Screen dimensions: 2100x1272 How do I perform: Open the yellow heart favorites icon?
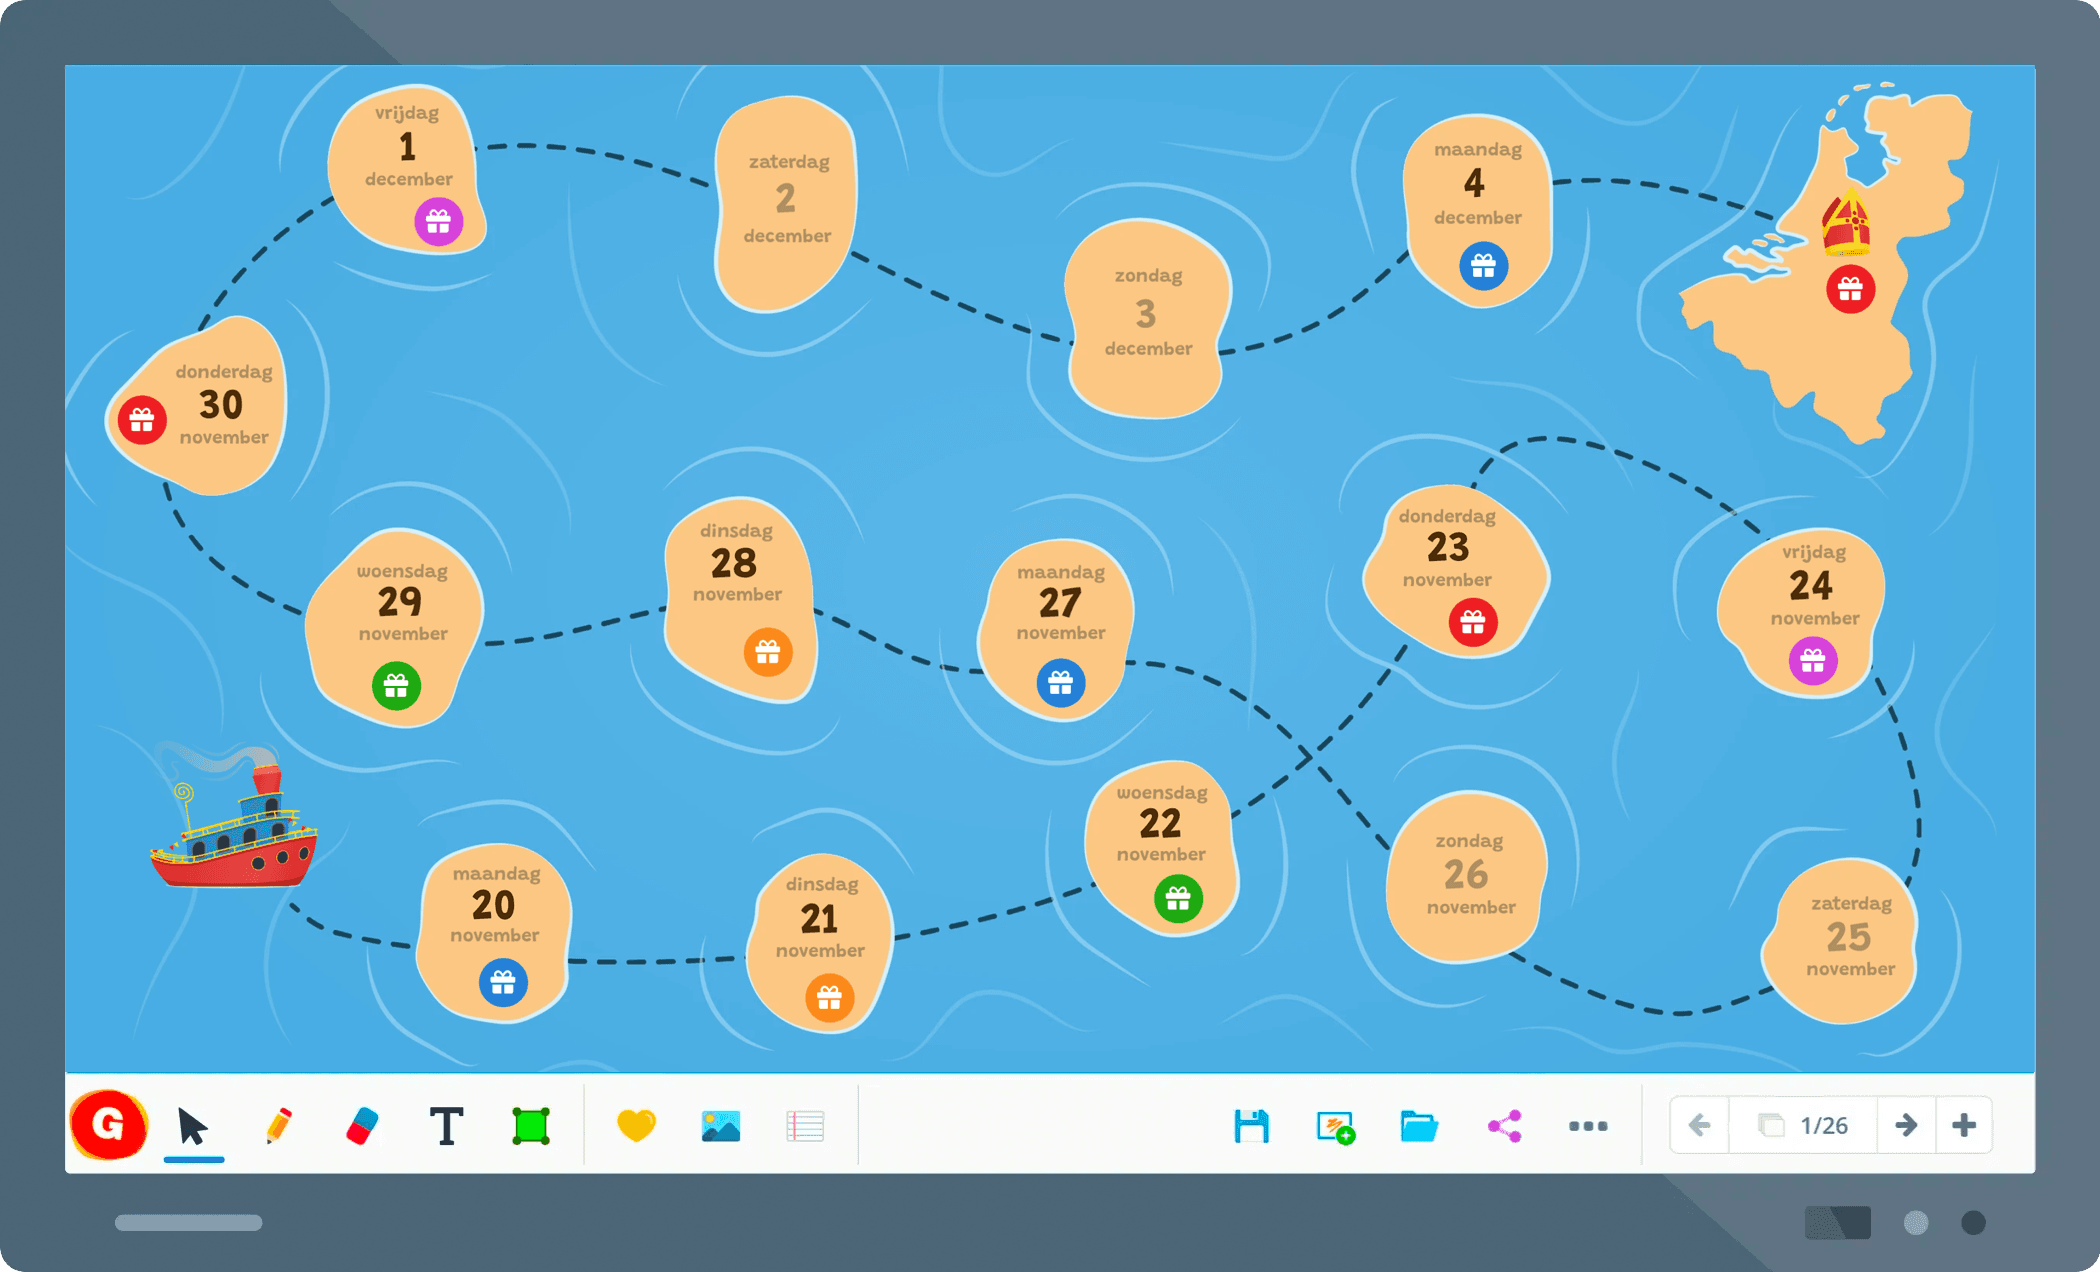(636, 1126)
